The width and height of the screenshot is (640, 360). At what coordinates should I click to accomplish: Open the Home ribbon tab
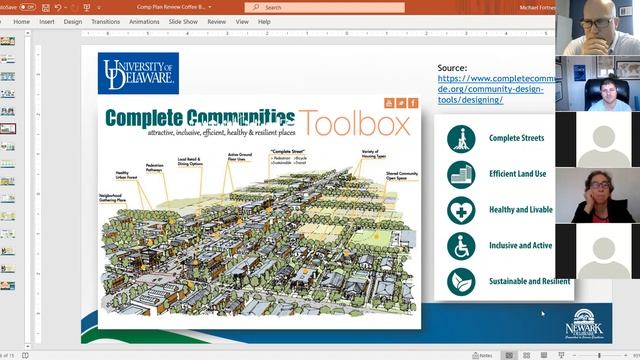point(21,22)
